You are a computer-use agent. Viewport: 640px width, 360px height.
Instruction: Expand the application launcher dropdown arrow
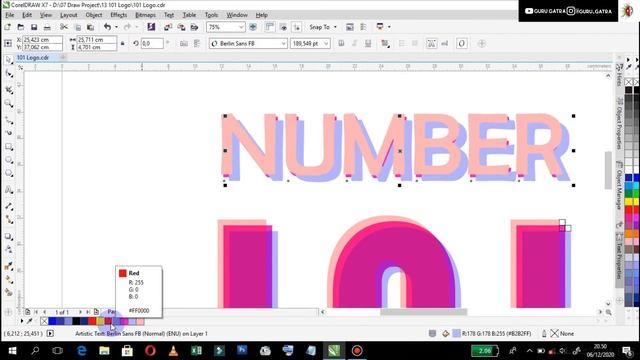coord(389,27)
